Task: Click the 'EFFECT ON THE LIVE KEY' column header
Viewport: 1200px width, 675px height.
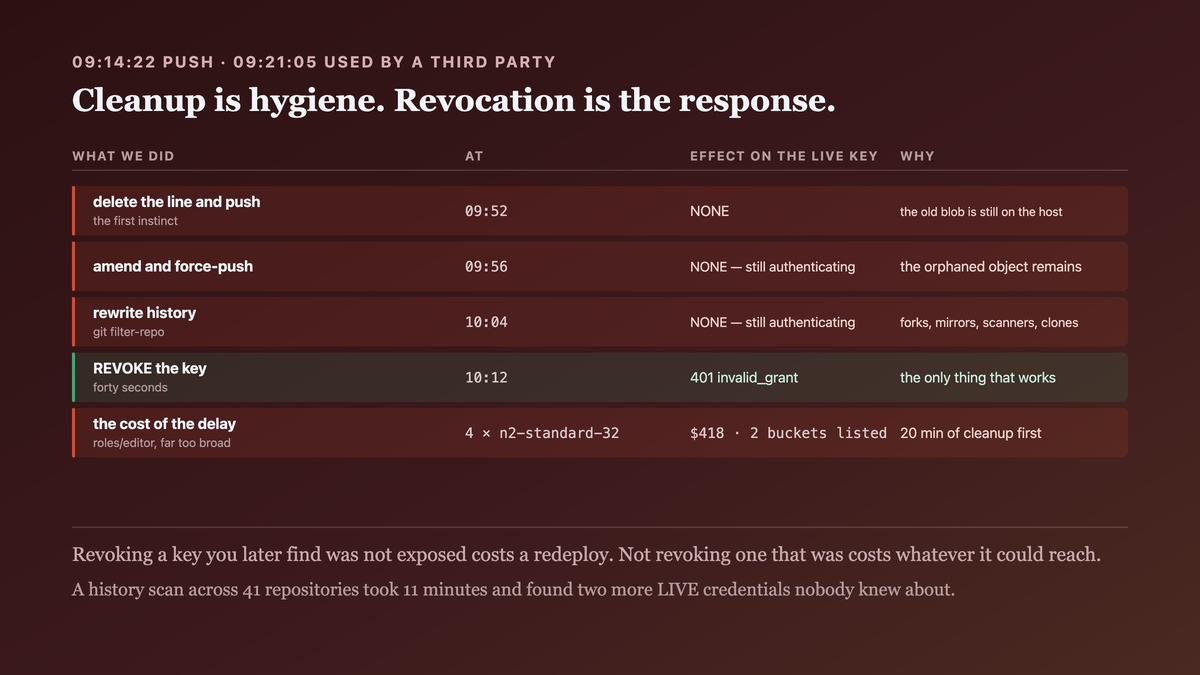Action: pyautogui.click(x=784, y=156)
